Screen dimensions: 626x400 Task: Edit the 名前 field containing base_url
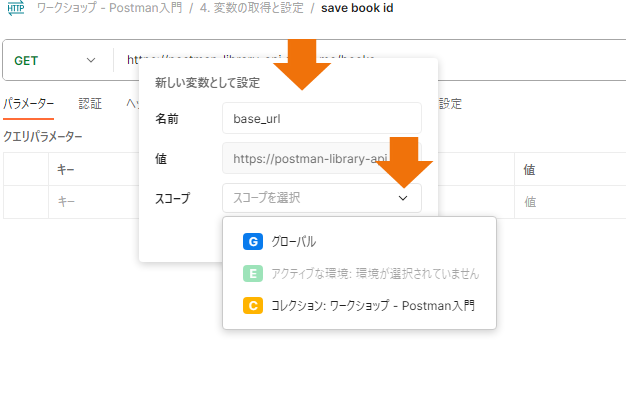point(322,118)
